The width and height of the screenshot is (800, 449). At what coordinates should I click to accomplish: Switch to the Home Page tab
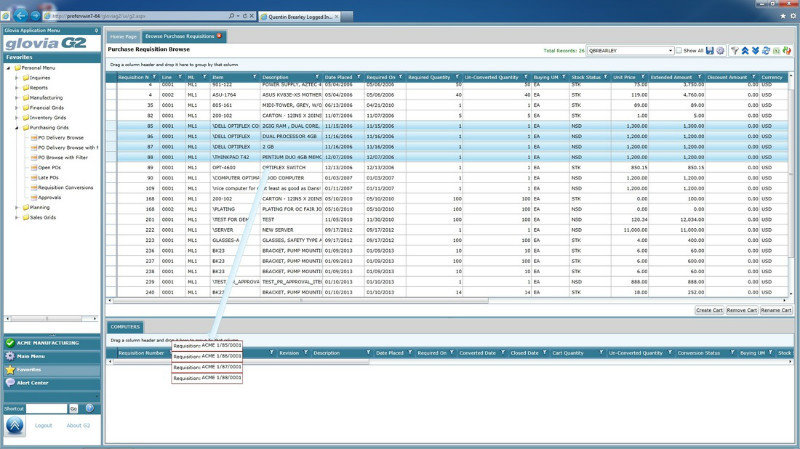(123, 36)
